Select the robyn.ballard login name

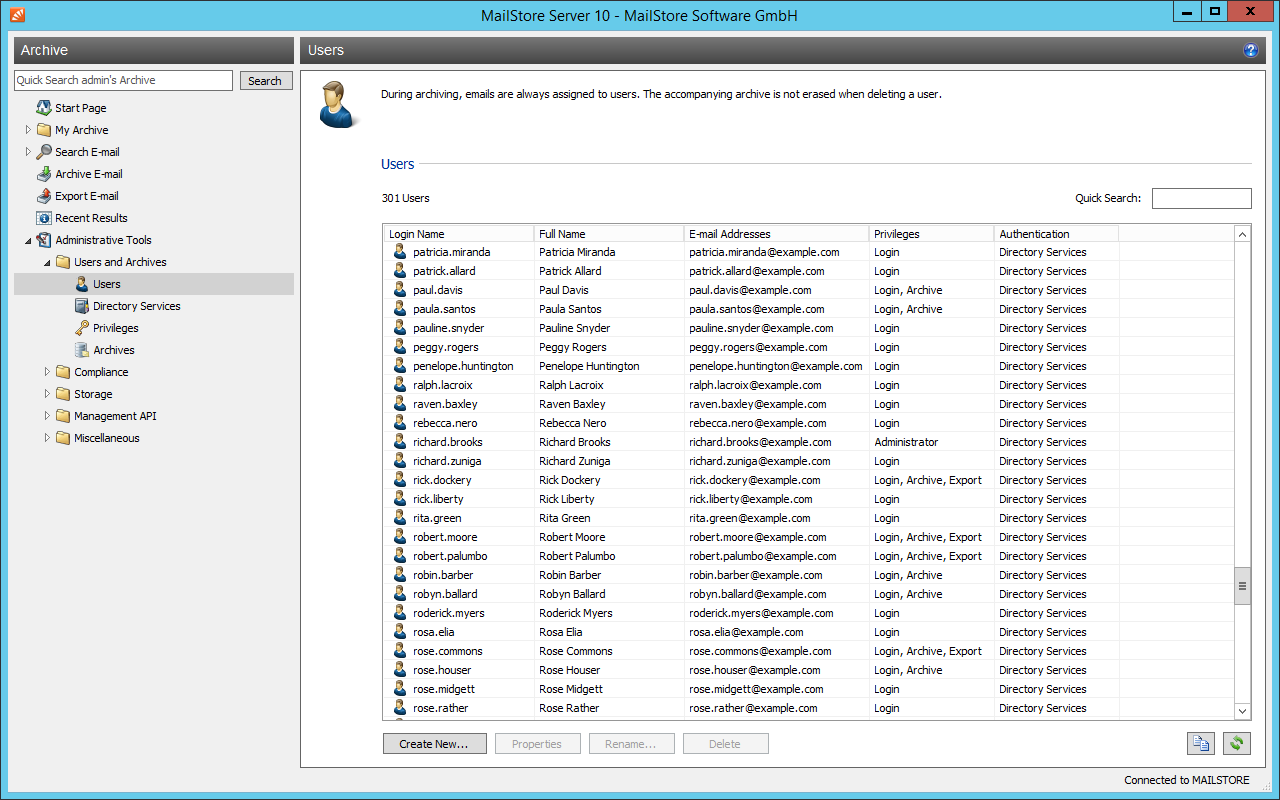tap(445, 594)
